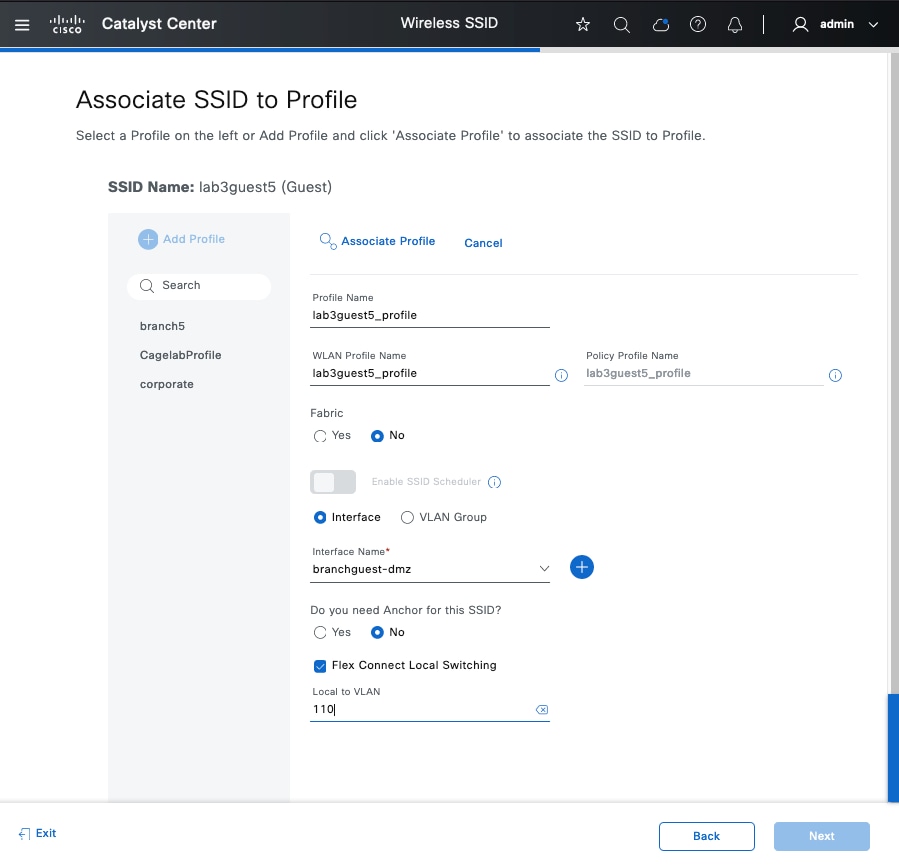Open the notifications bell
This screenshot has height=866, width=899.
(736, 25)
